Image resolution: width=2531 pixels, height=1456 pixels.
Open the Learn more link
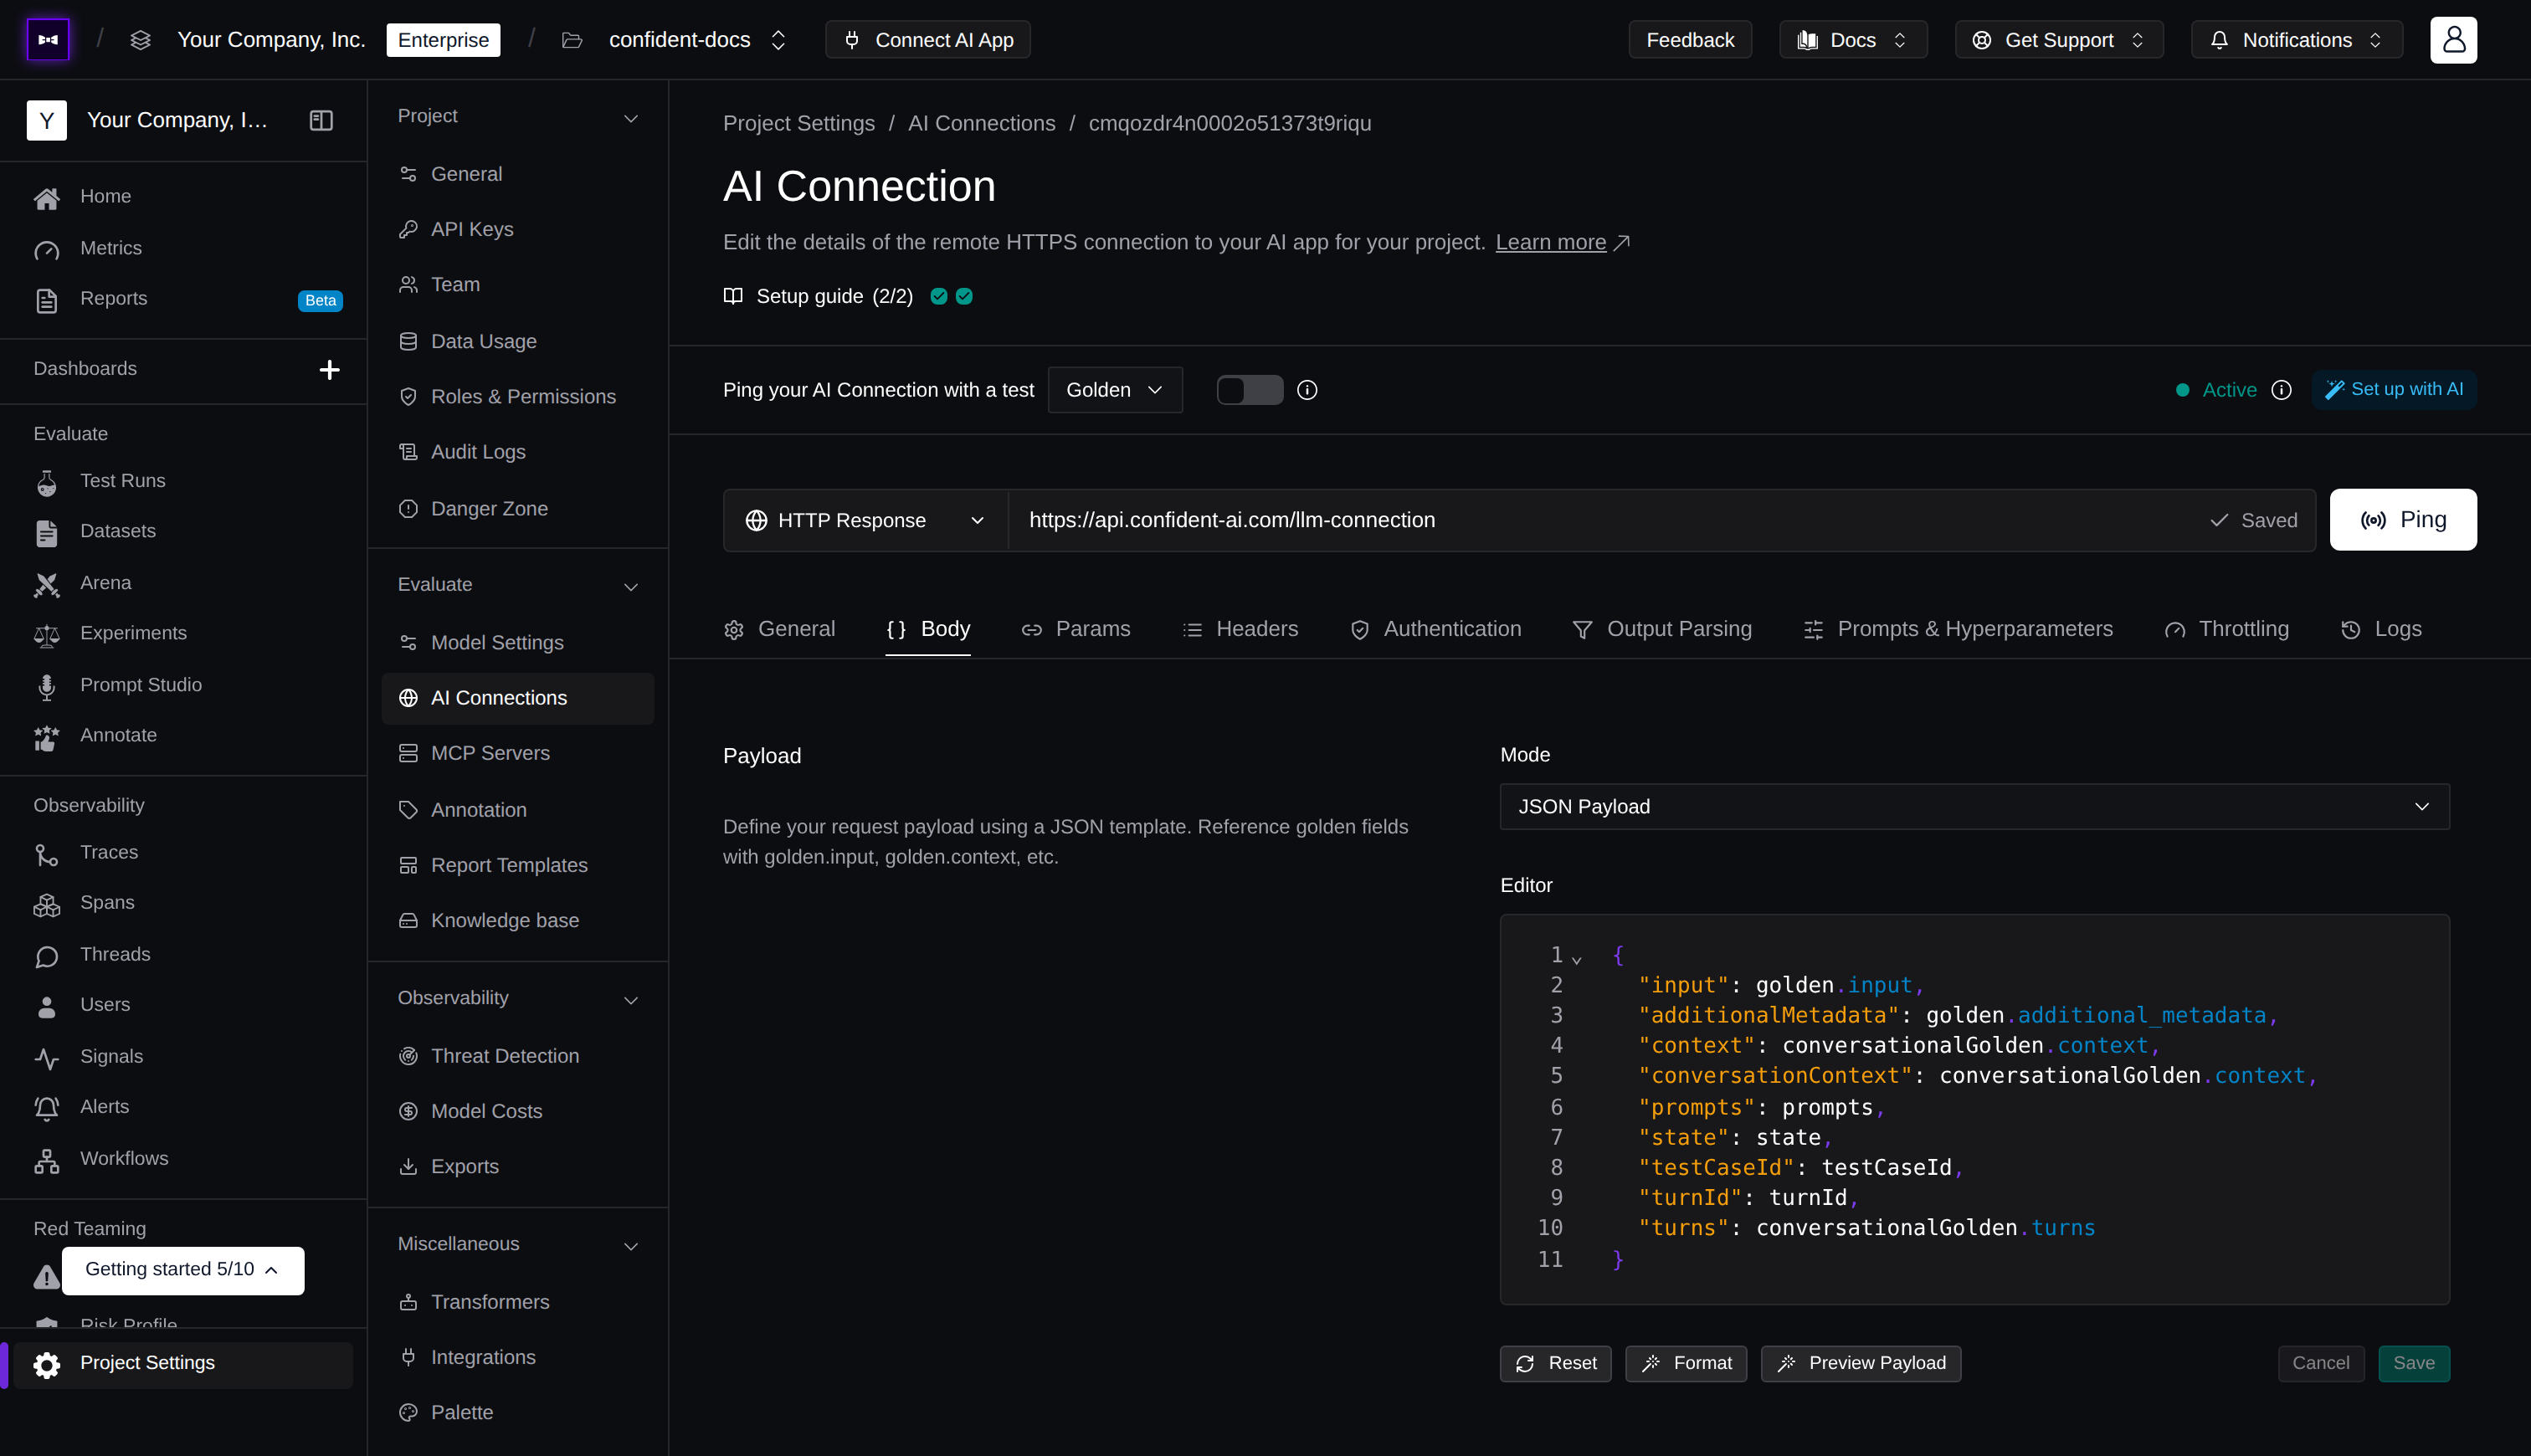coord(1562,243)
